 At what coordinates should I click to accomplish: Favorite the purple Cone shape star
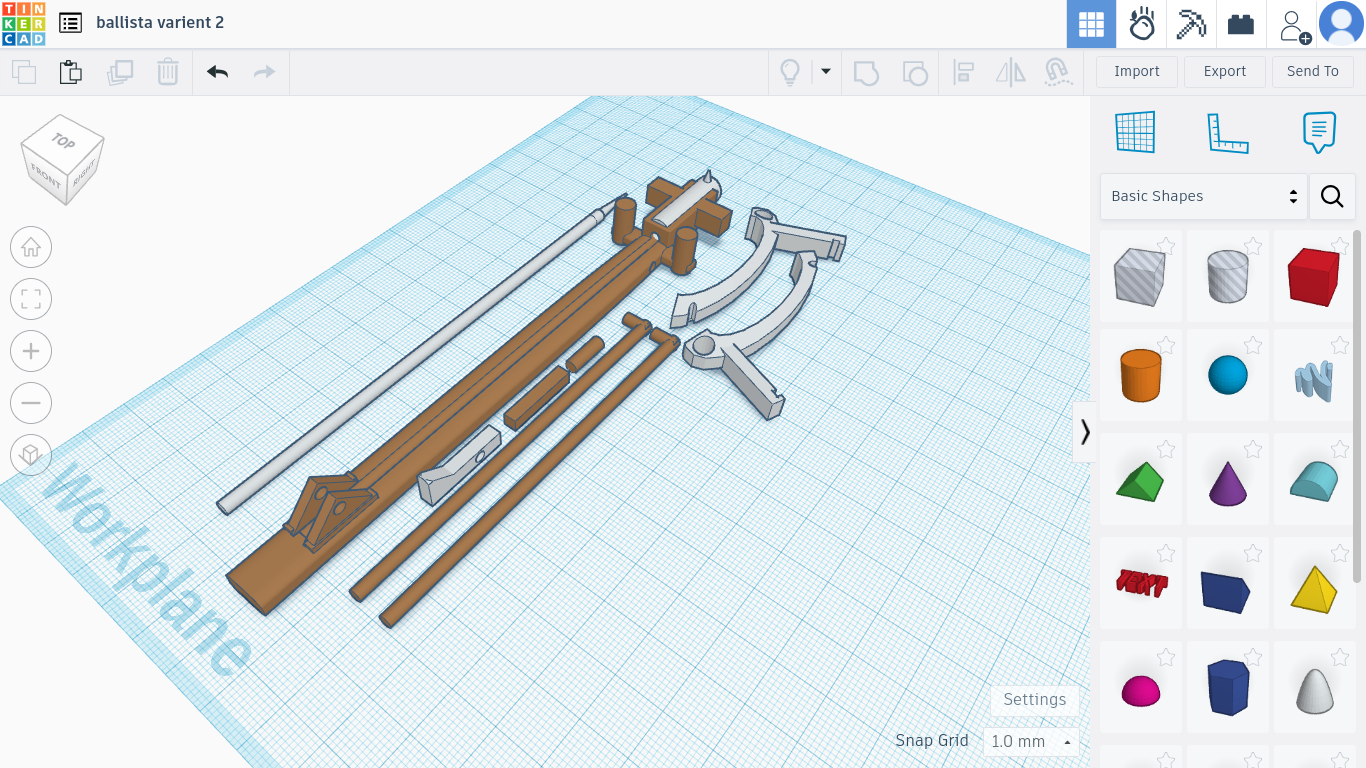pyautogui.click(x=1252, y=449)
